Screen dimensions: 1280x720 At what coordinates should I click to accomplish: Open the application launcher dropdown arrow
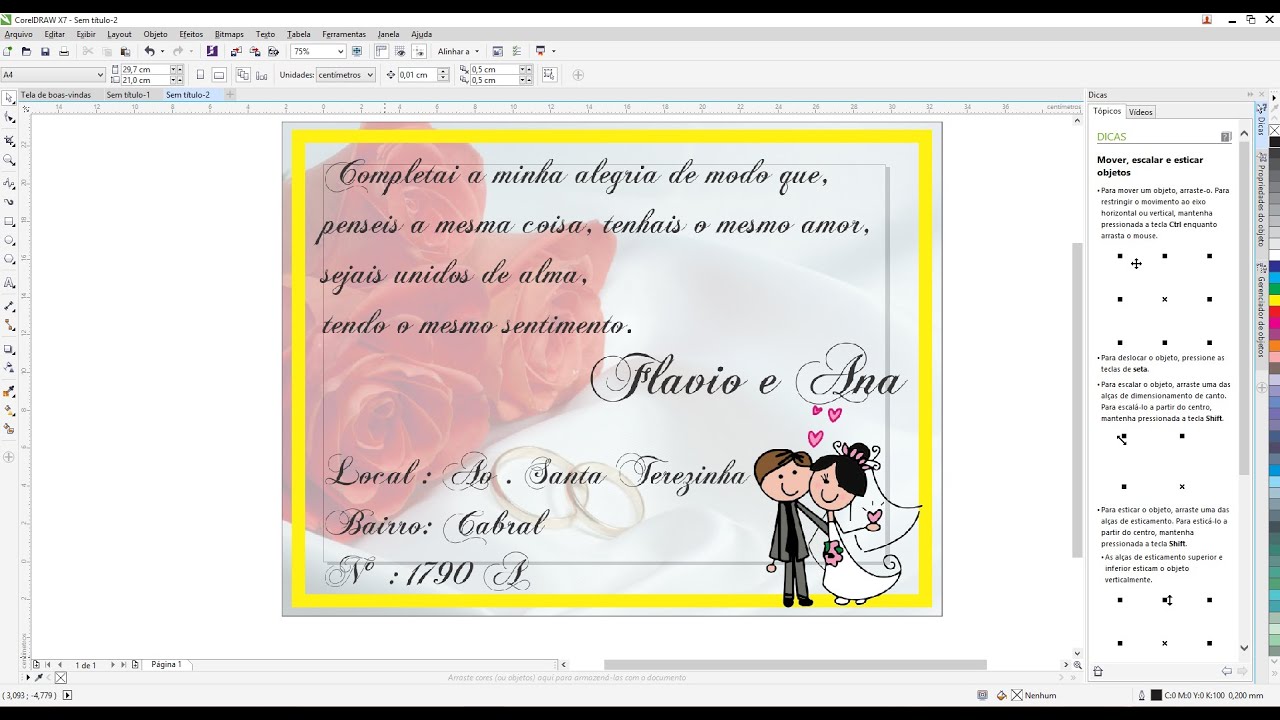tap(553, 51)
